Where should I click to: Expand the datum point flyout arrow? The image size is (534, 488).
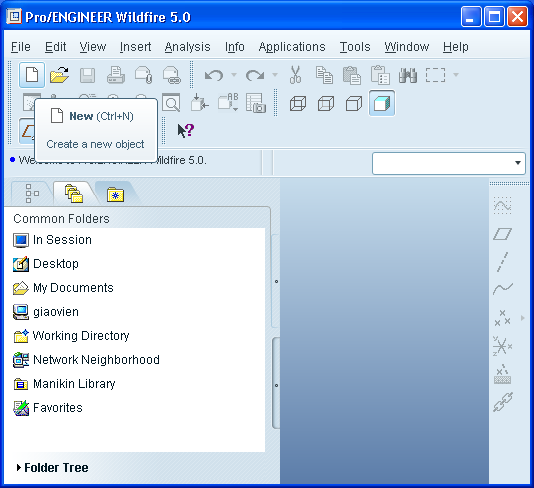(x=523, y=318)
